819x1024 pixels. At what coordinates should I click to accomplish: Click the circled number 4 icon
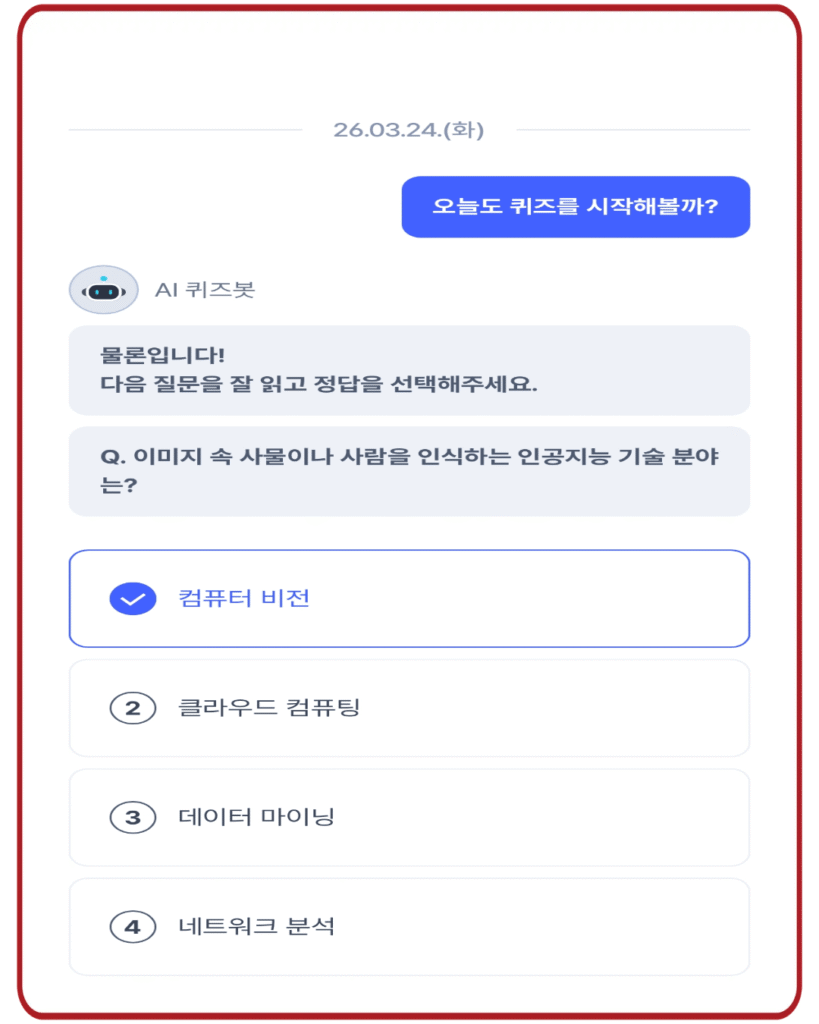[131, 927]
